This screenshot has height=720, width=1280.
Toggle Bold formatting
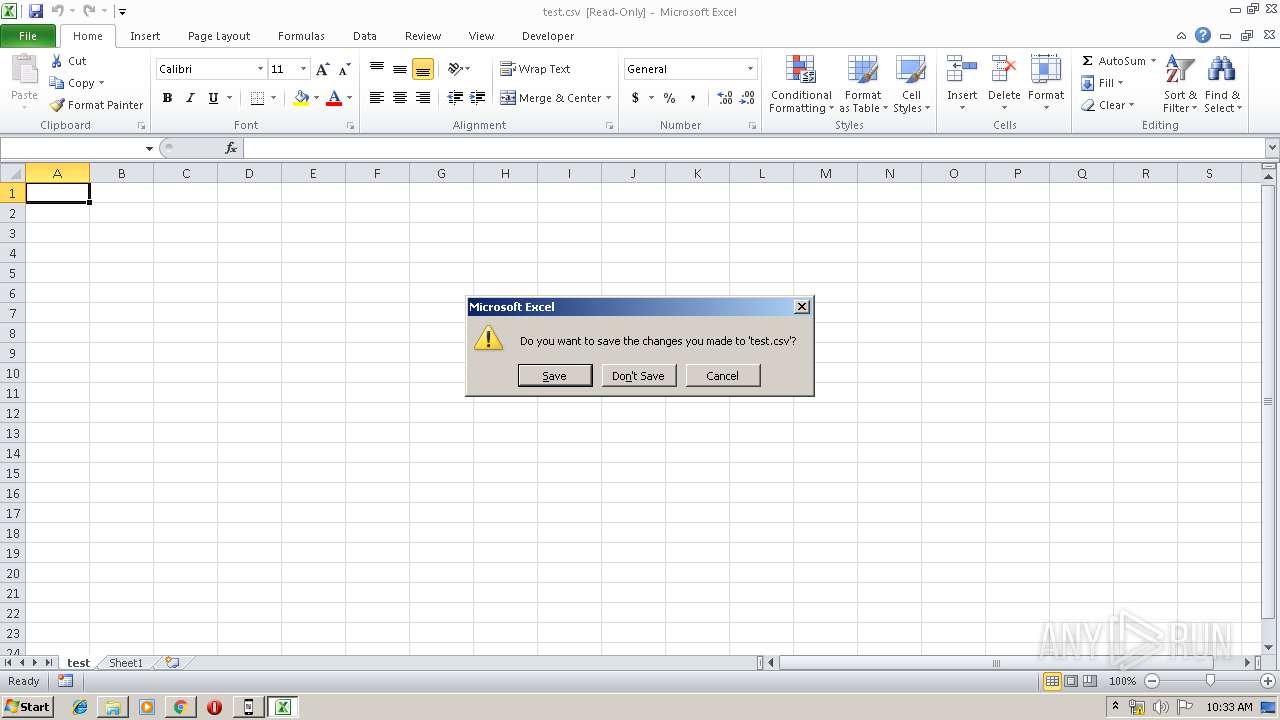[x=167, y=98]
